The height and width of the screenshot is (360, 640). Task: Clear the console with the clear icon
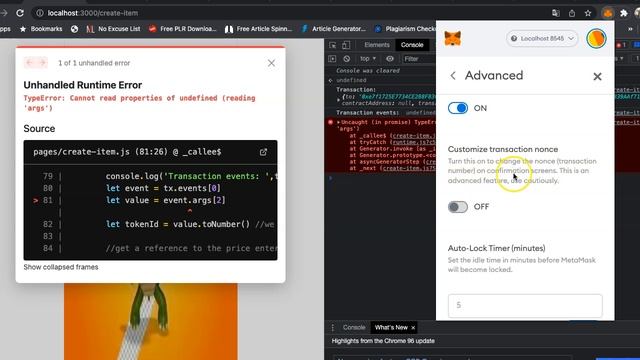pyautogui.click(x=347, y=59)
